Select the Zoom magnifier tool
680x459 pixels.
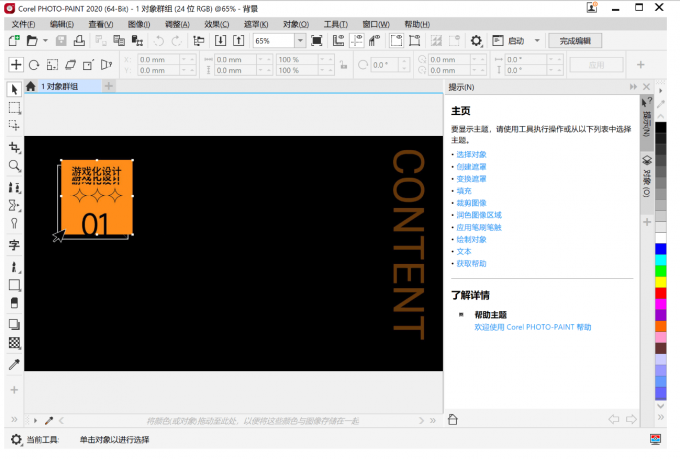point(14,166)
